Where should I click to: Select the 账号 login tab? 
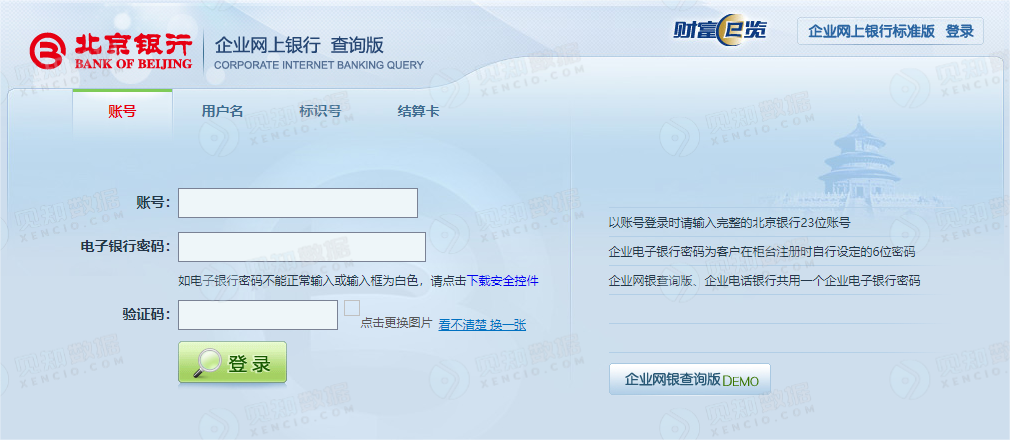click(x=122, y=111)
